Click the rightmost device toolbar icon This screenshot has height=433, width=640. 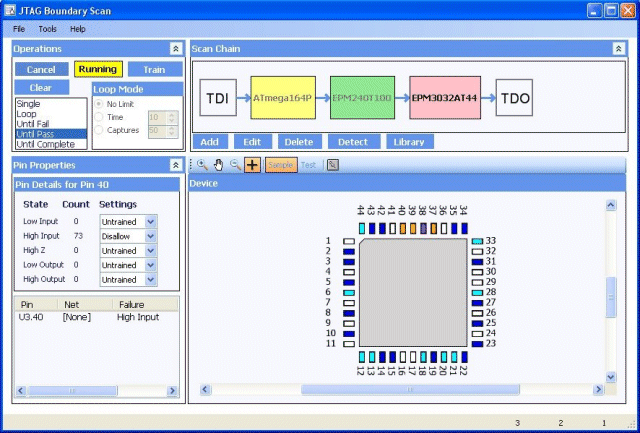coord(333,165)
